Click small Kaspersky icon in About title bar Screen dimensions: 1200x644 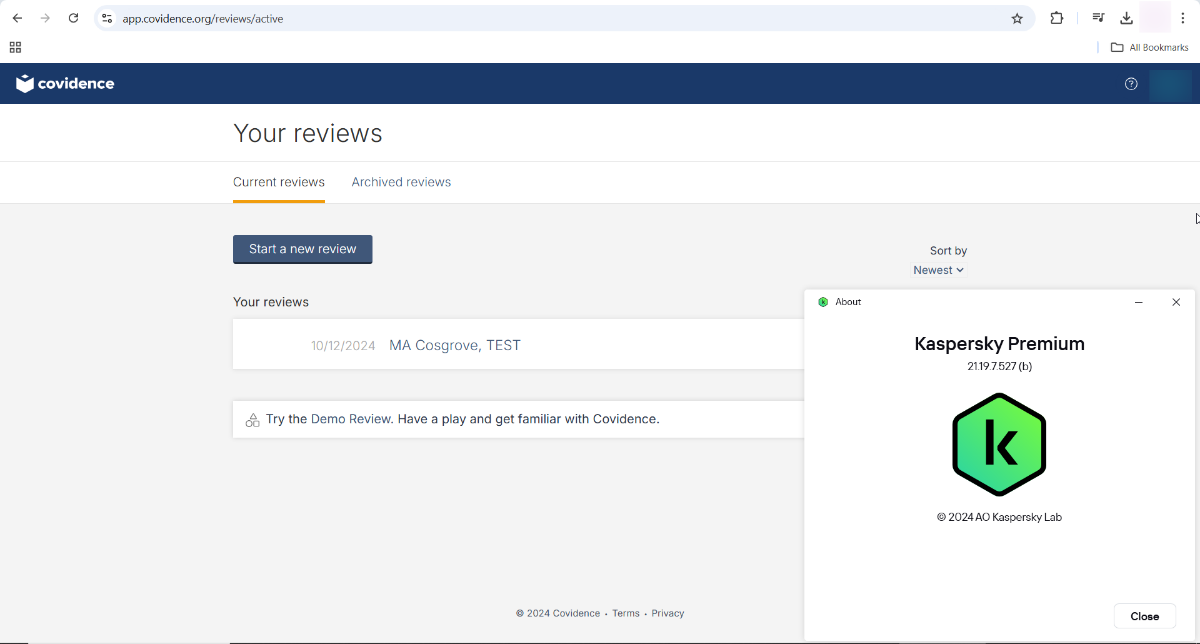pos(823,302)
